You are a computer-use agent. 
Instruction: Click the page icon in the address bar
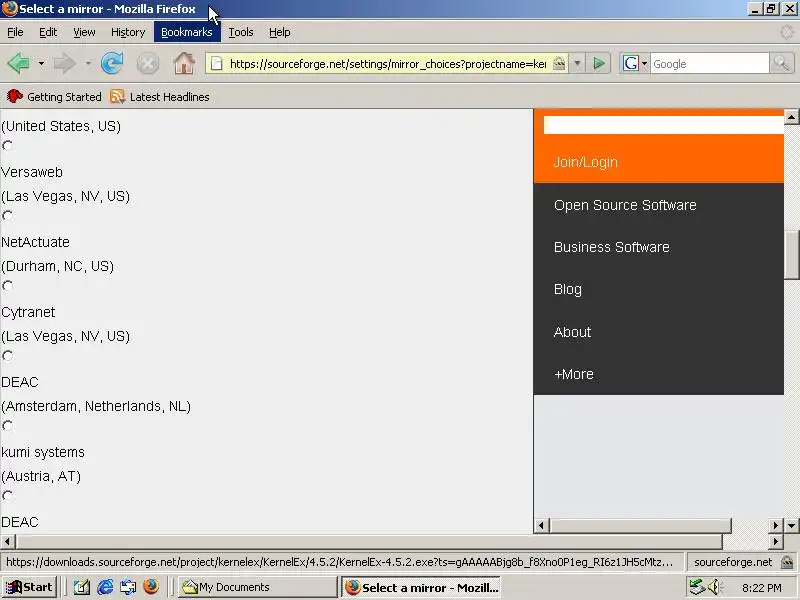pyautogui.click(x=217, y=64)
